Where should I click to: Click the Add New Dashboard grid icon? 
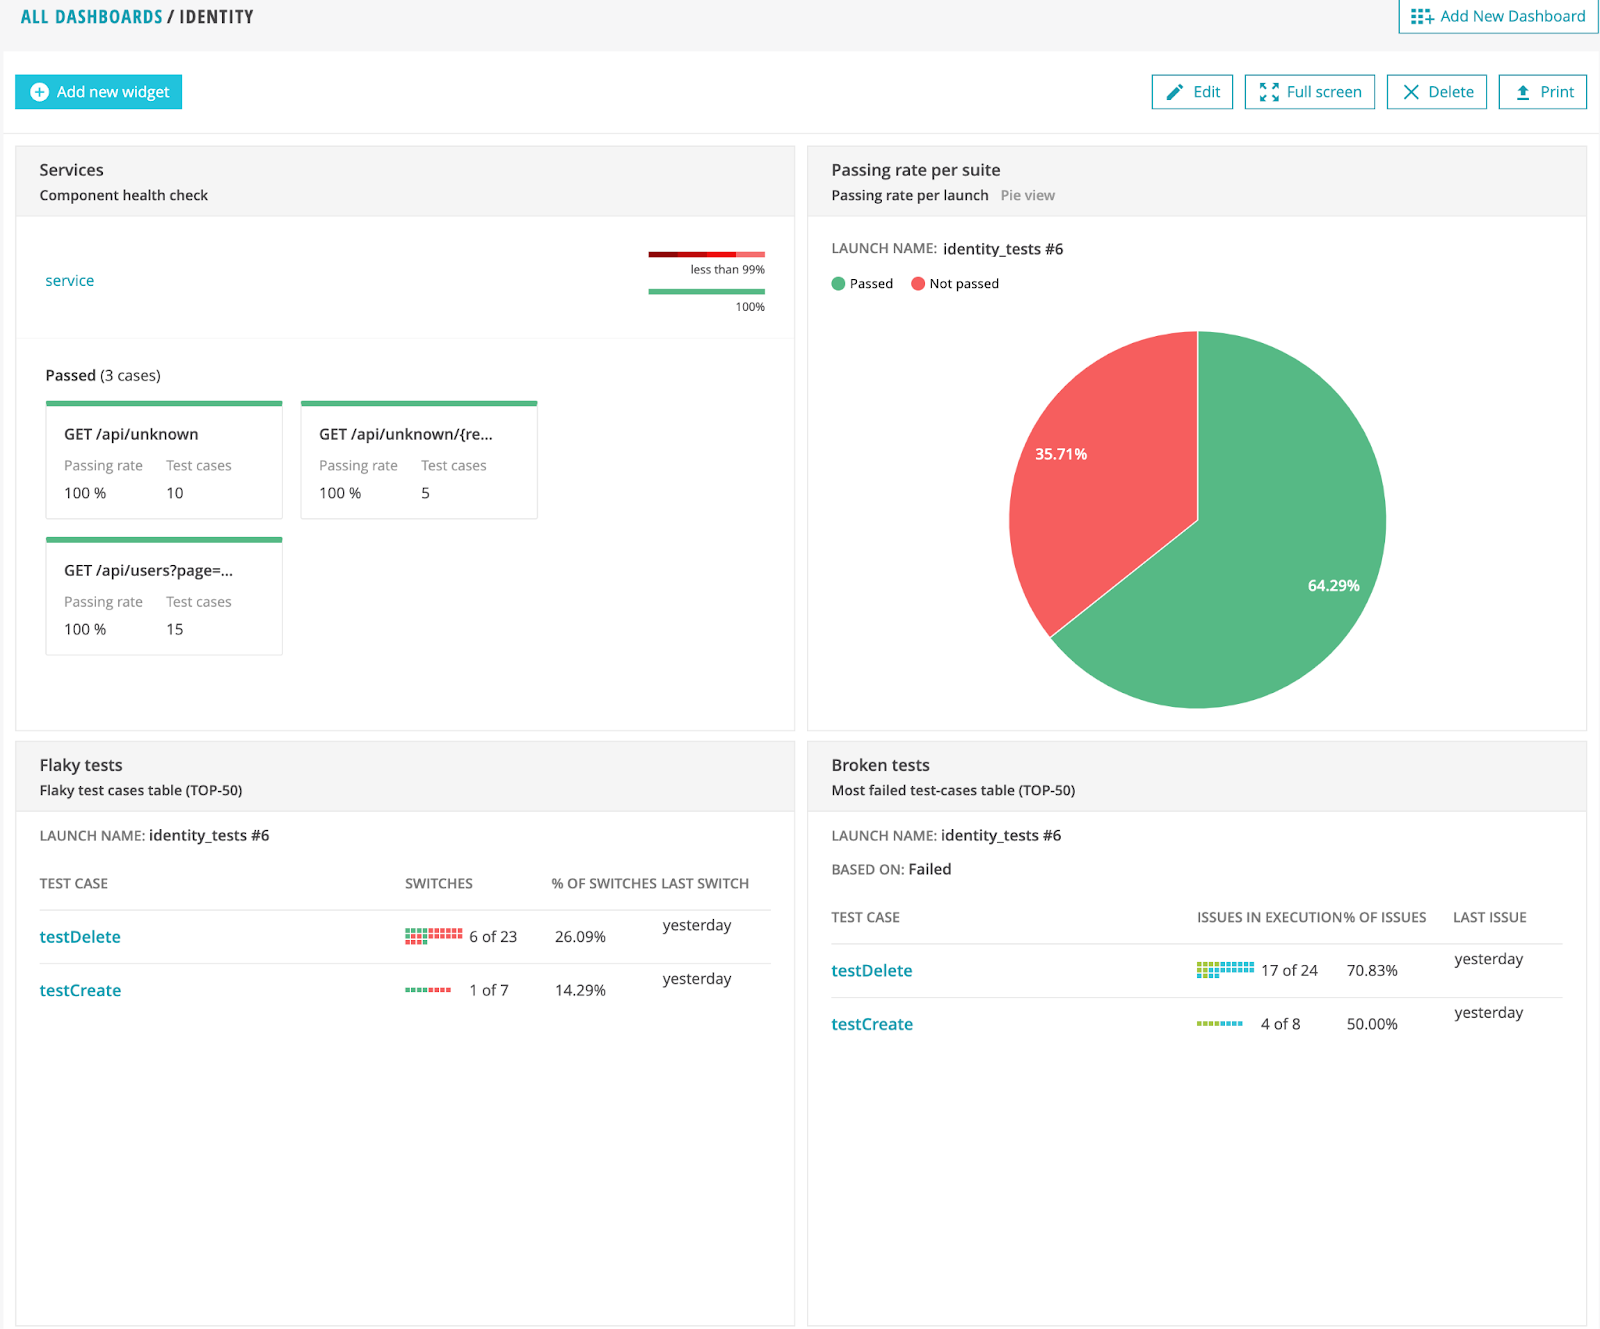[x=1419, y=16]
